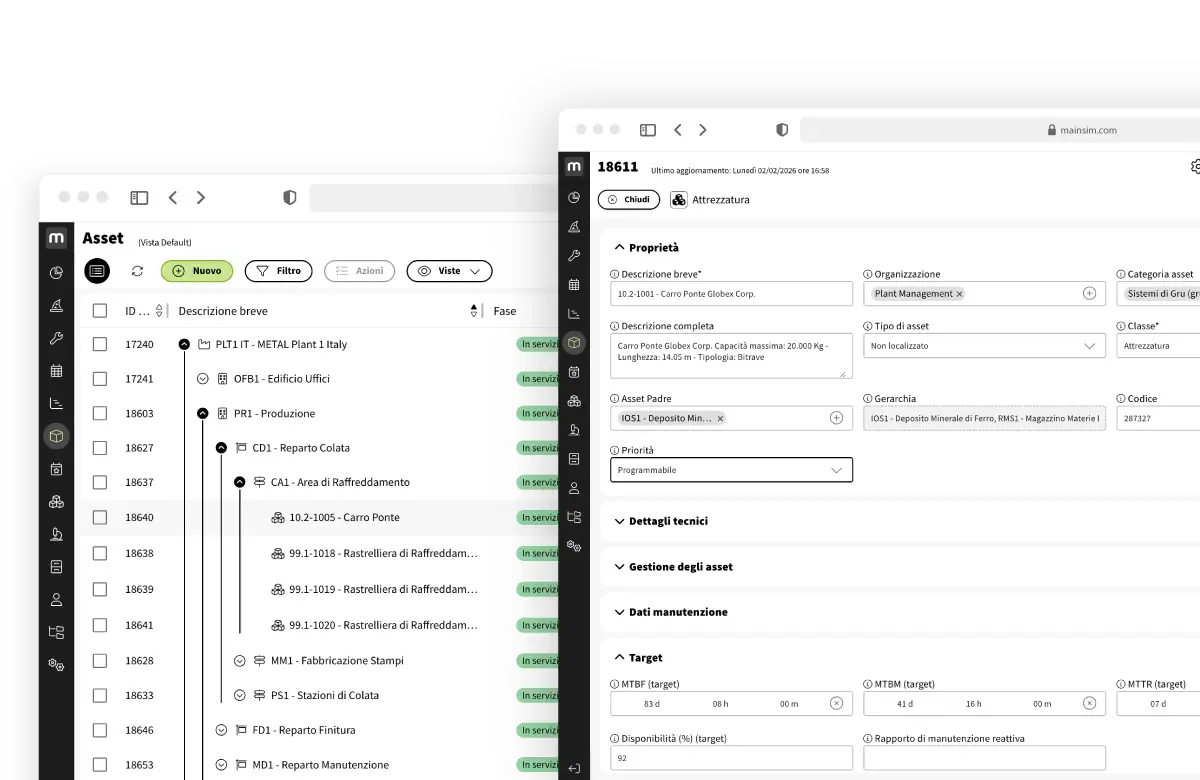This screenshot has height=780, width=1200.
Task: Open the user icon in detail window sidebar
Action: 574,488
